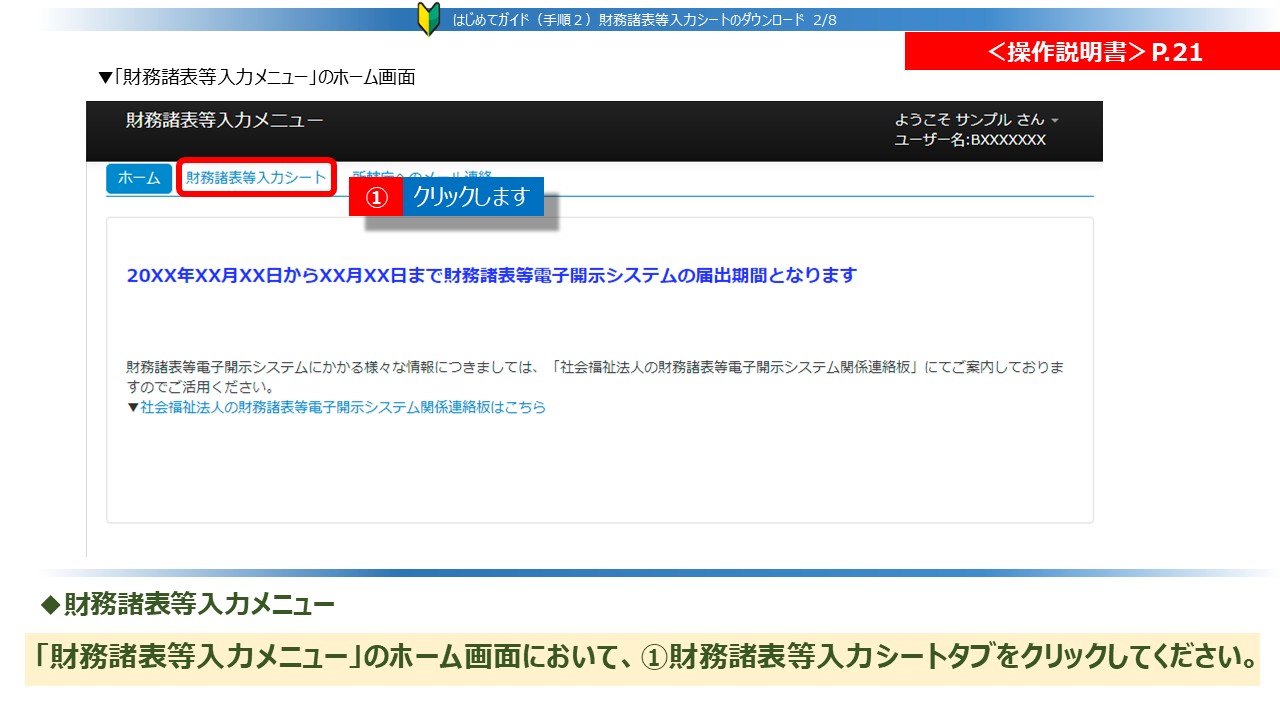Click the ▼「財務諸表等入力メニュー」のホーム画面 caption
Screen dimensions: 1280x720
click(x=256, y=77)
